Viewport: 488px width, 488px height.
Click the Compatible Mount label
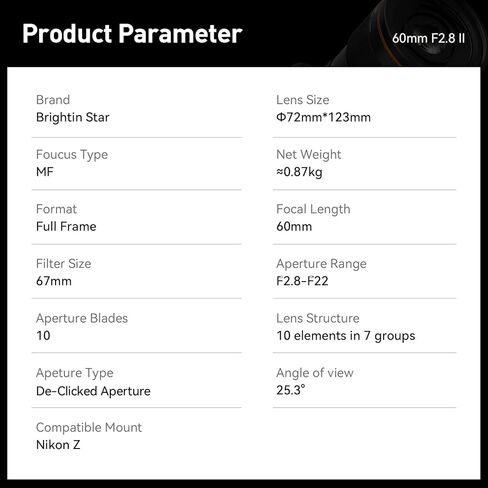point(89,428)
